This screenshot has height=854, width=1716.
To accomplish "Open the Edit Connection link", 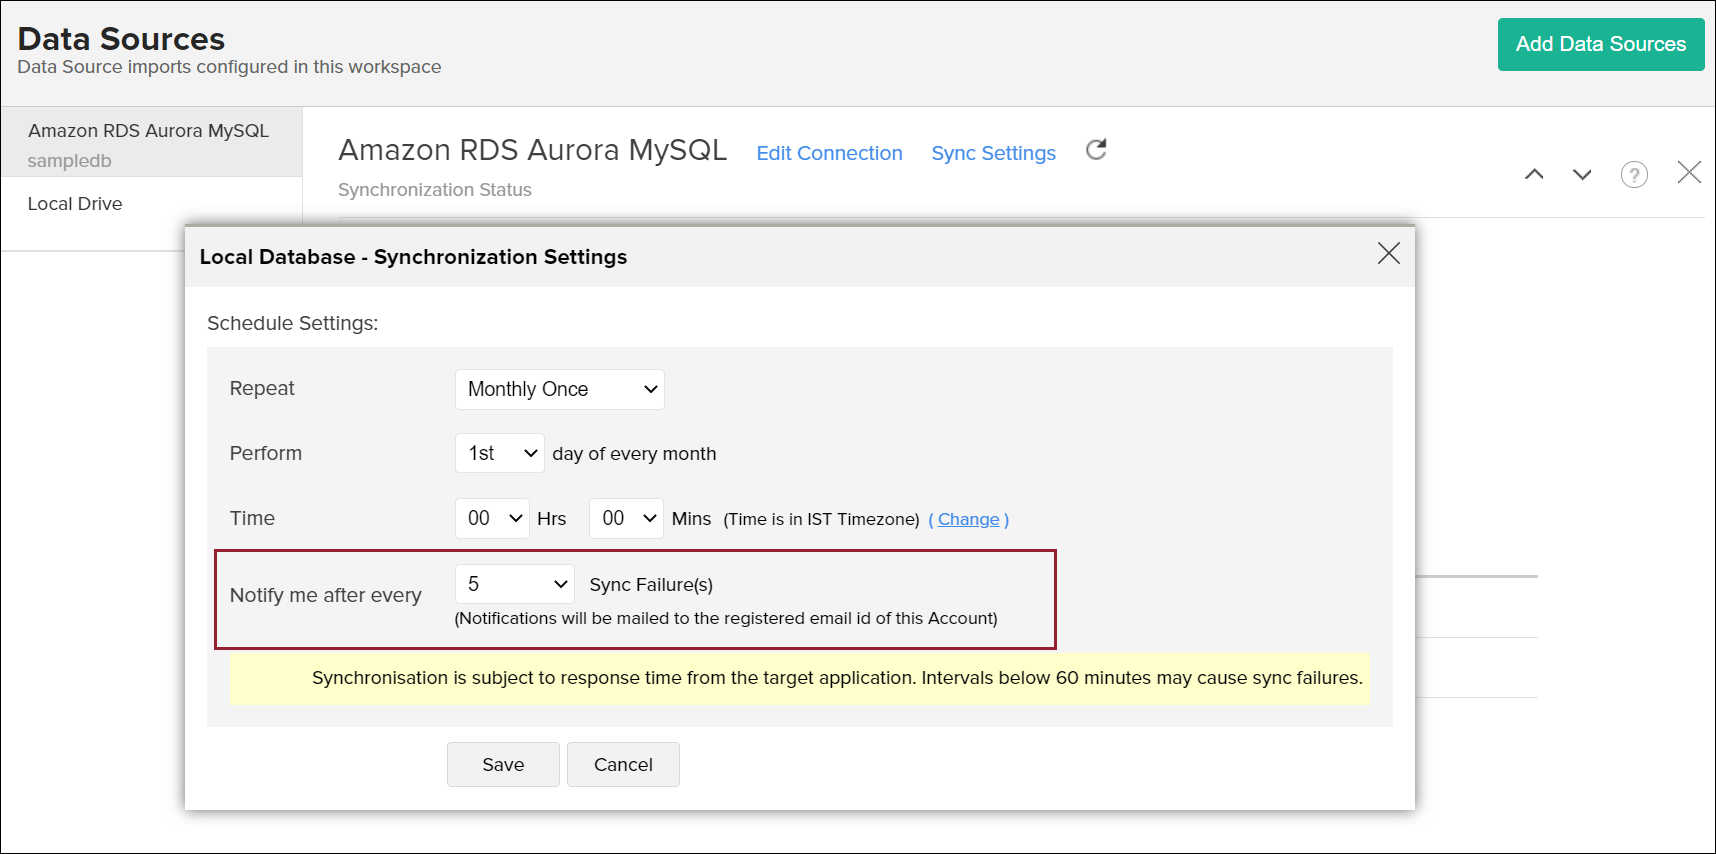I will tap(829, 153).
